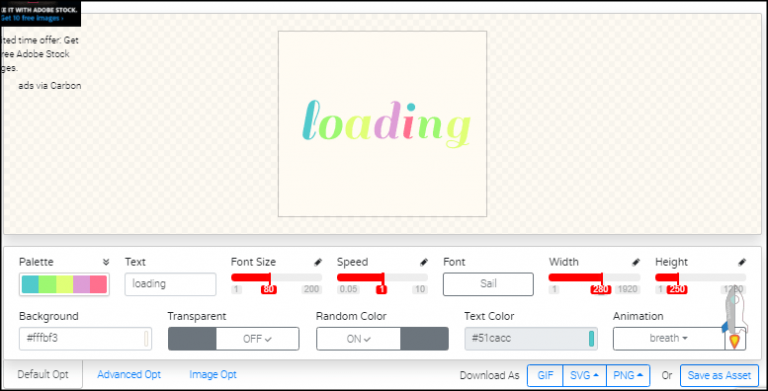Click the pencil icon next to Width
Image resolution: width=768 pixels, height=391 pixels.
(636, 262)
